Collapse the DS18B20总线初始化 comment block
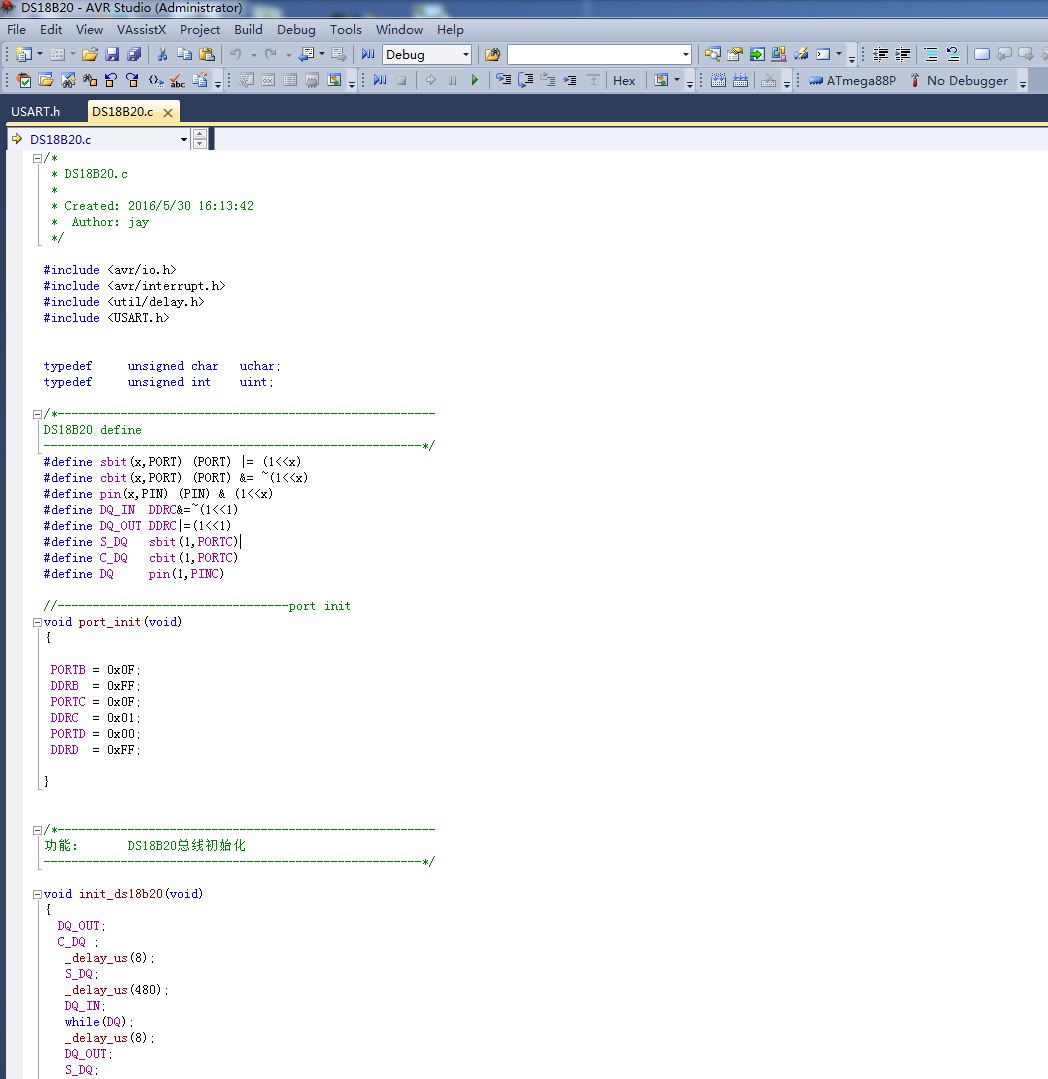 [x=37, y=831]
